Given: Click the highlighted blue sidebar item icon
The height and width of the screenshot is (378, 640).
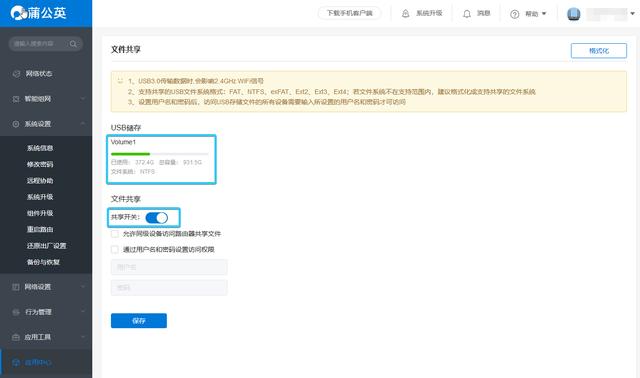Looking at the screenshot, I should [16, 362].
